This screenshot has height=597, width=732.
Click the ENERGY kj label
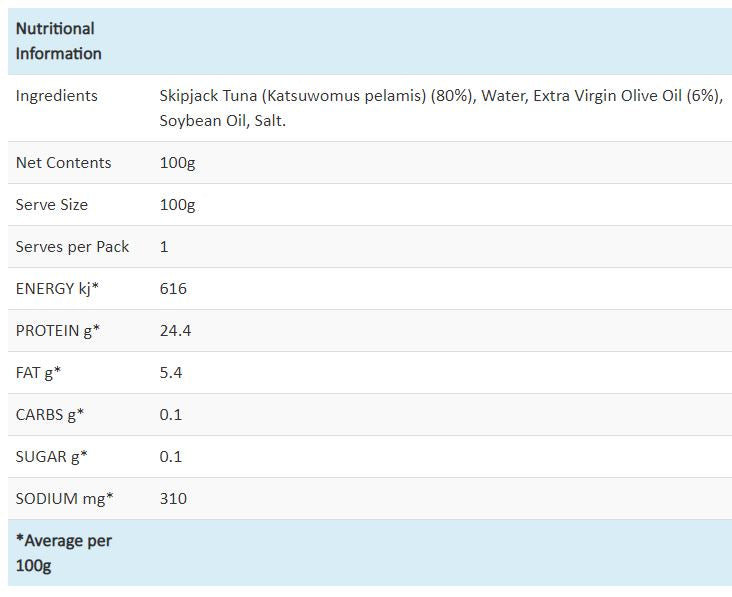[57, 288]
